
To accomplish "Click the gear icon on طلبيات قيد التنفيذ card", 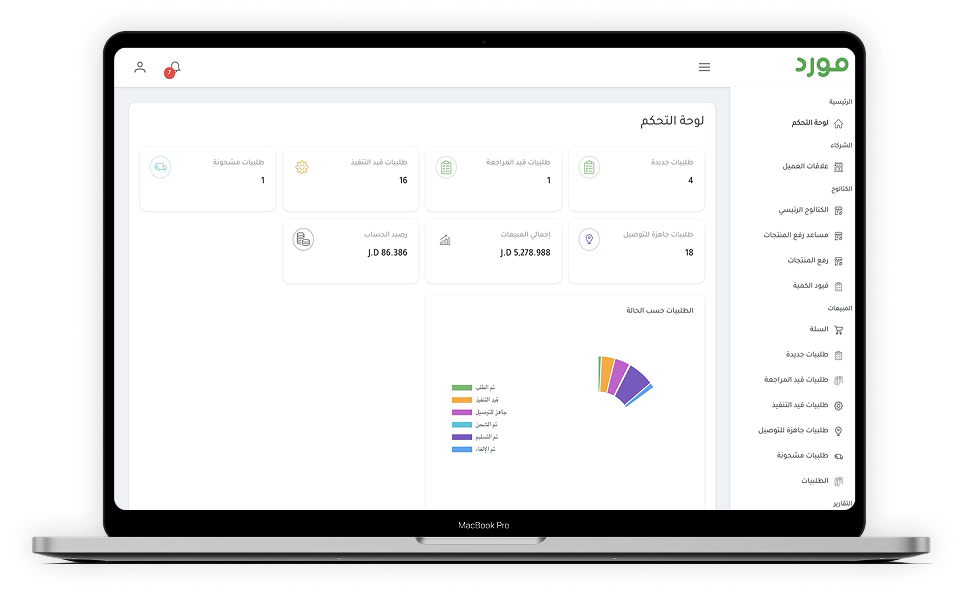I will tap(302, 167).
